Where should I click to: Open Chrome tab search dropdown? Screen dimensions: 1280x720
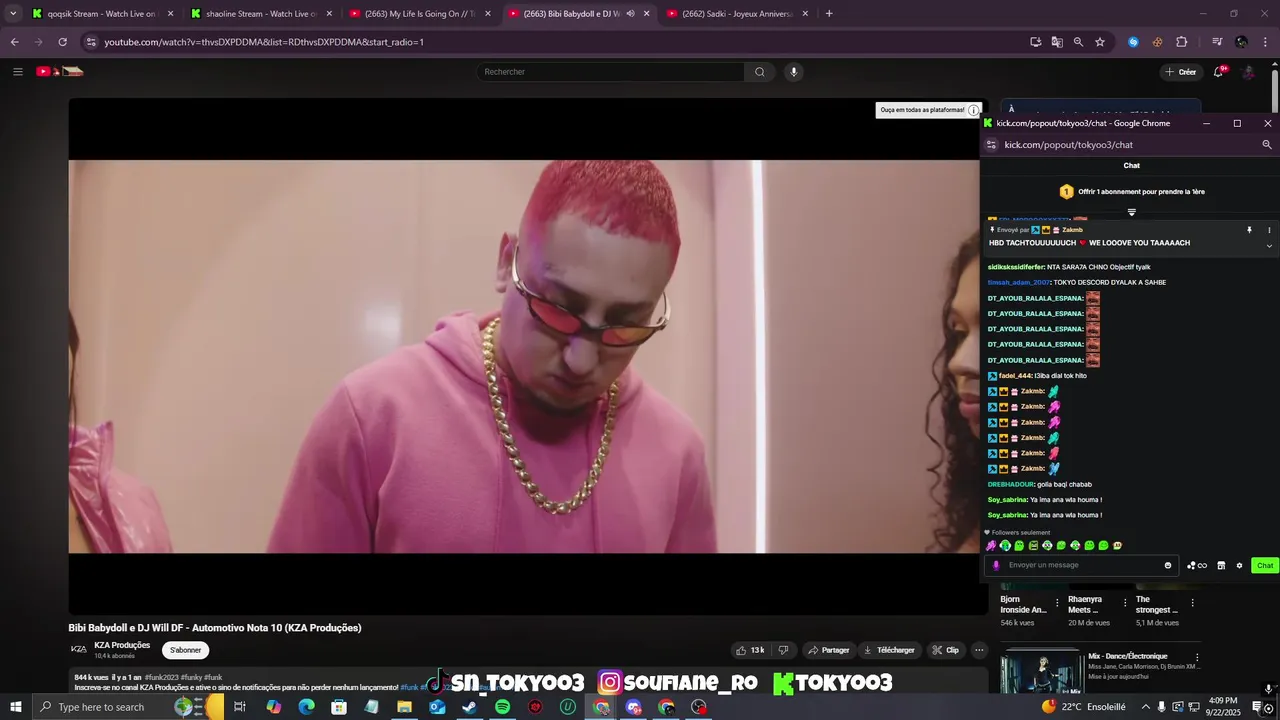click(x=13, y=14)
